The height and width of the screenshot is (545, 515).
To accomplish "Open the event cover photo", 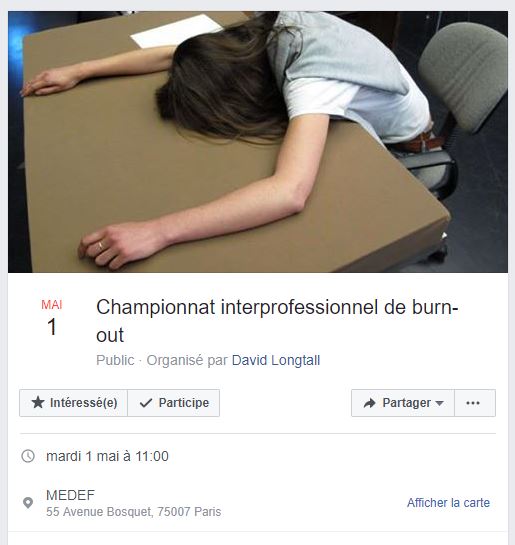I will (x=258, y=142).
